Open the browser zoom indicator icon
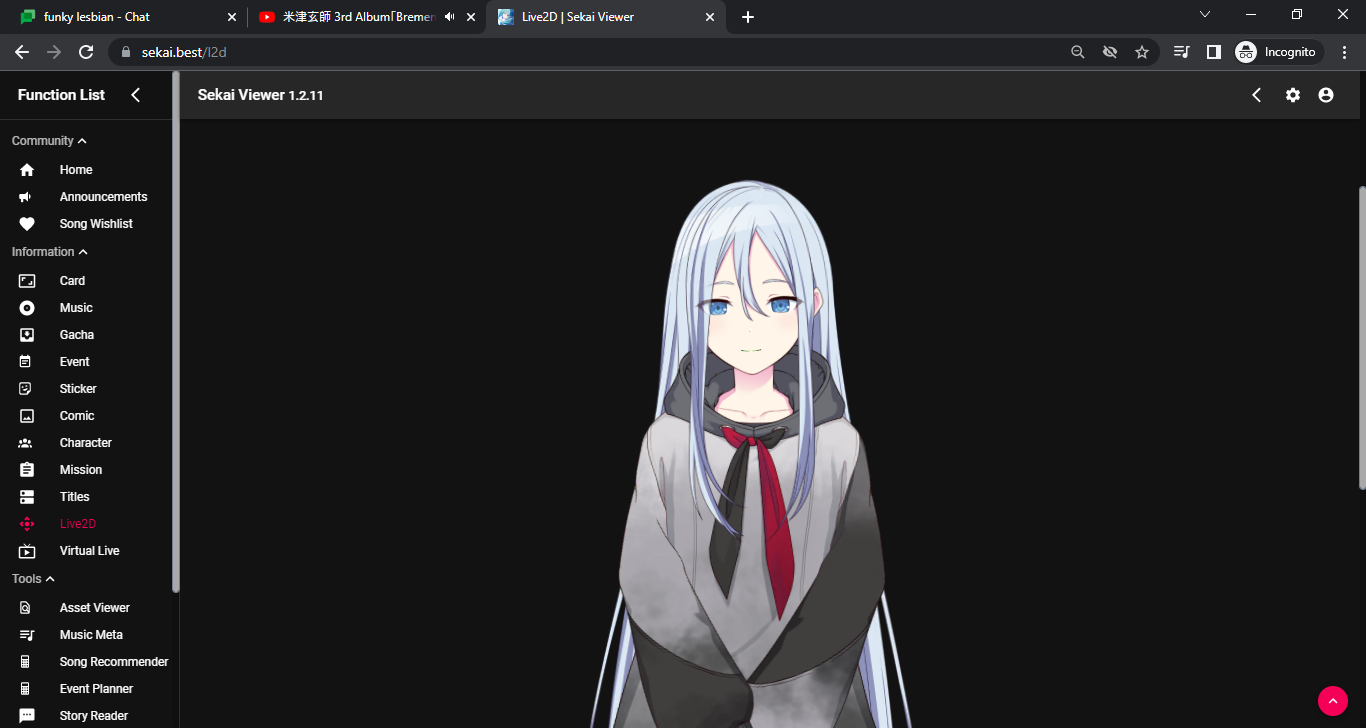 point(1078,52)
